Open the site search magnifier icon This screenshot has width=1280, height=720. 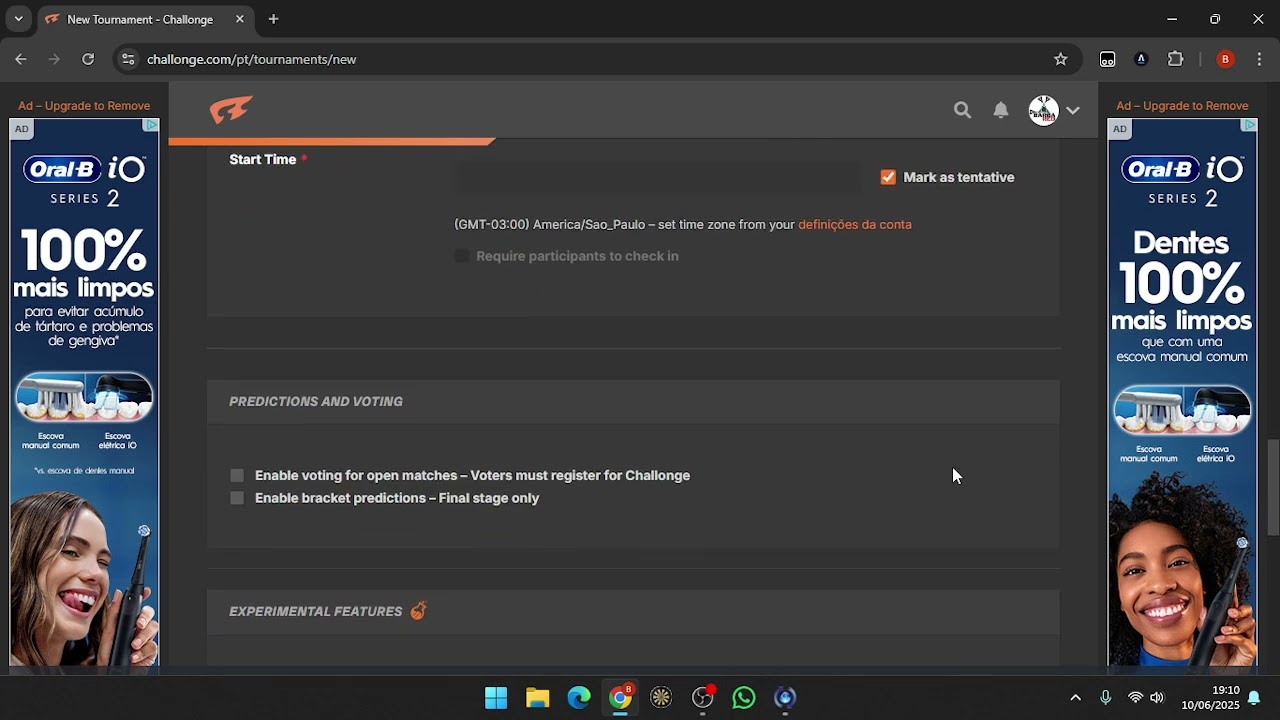click(962, 110)
